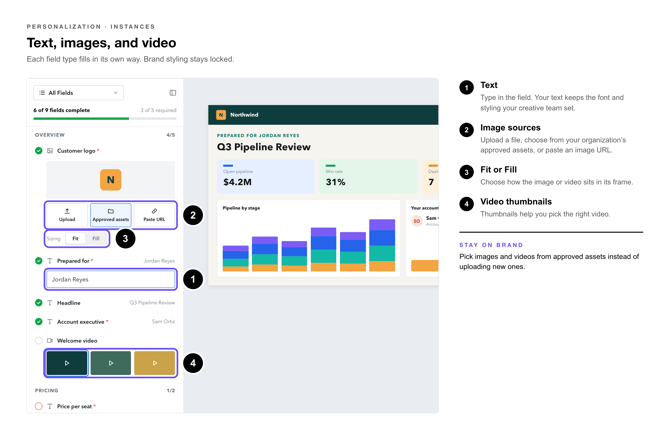Set image sizing to Fill
The height and width of the screenshot is (430, 670).
pyautogui.click(x=96, y=239)
